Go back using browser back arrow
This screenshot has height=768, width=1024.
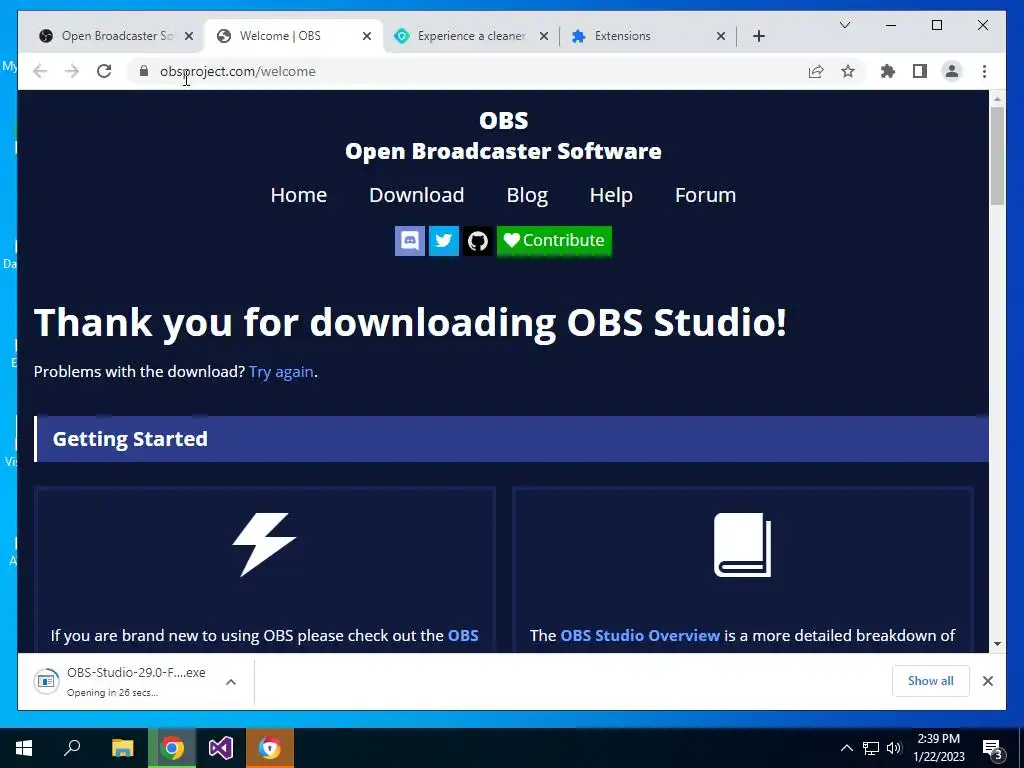(40, 71)
